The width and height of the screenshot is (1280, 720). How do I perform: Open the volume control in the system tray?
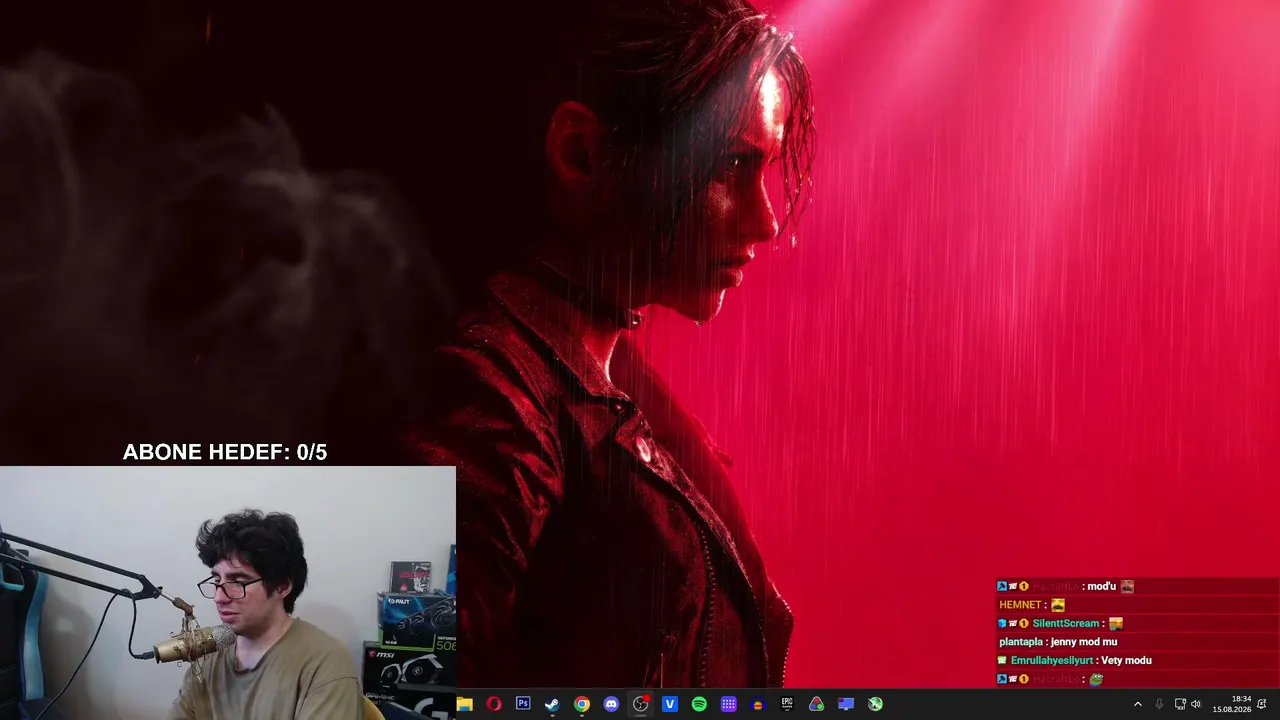tap(1196, 704)
